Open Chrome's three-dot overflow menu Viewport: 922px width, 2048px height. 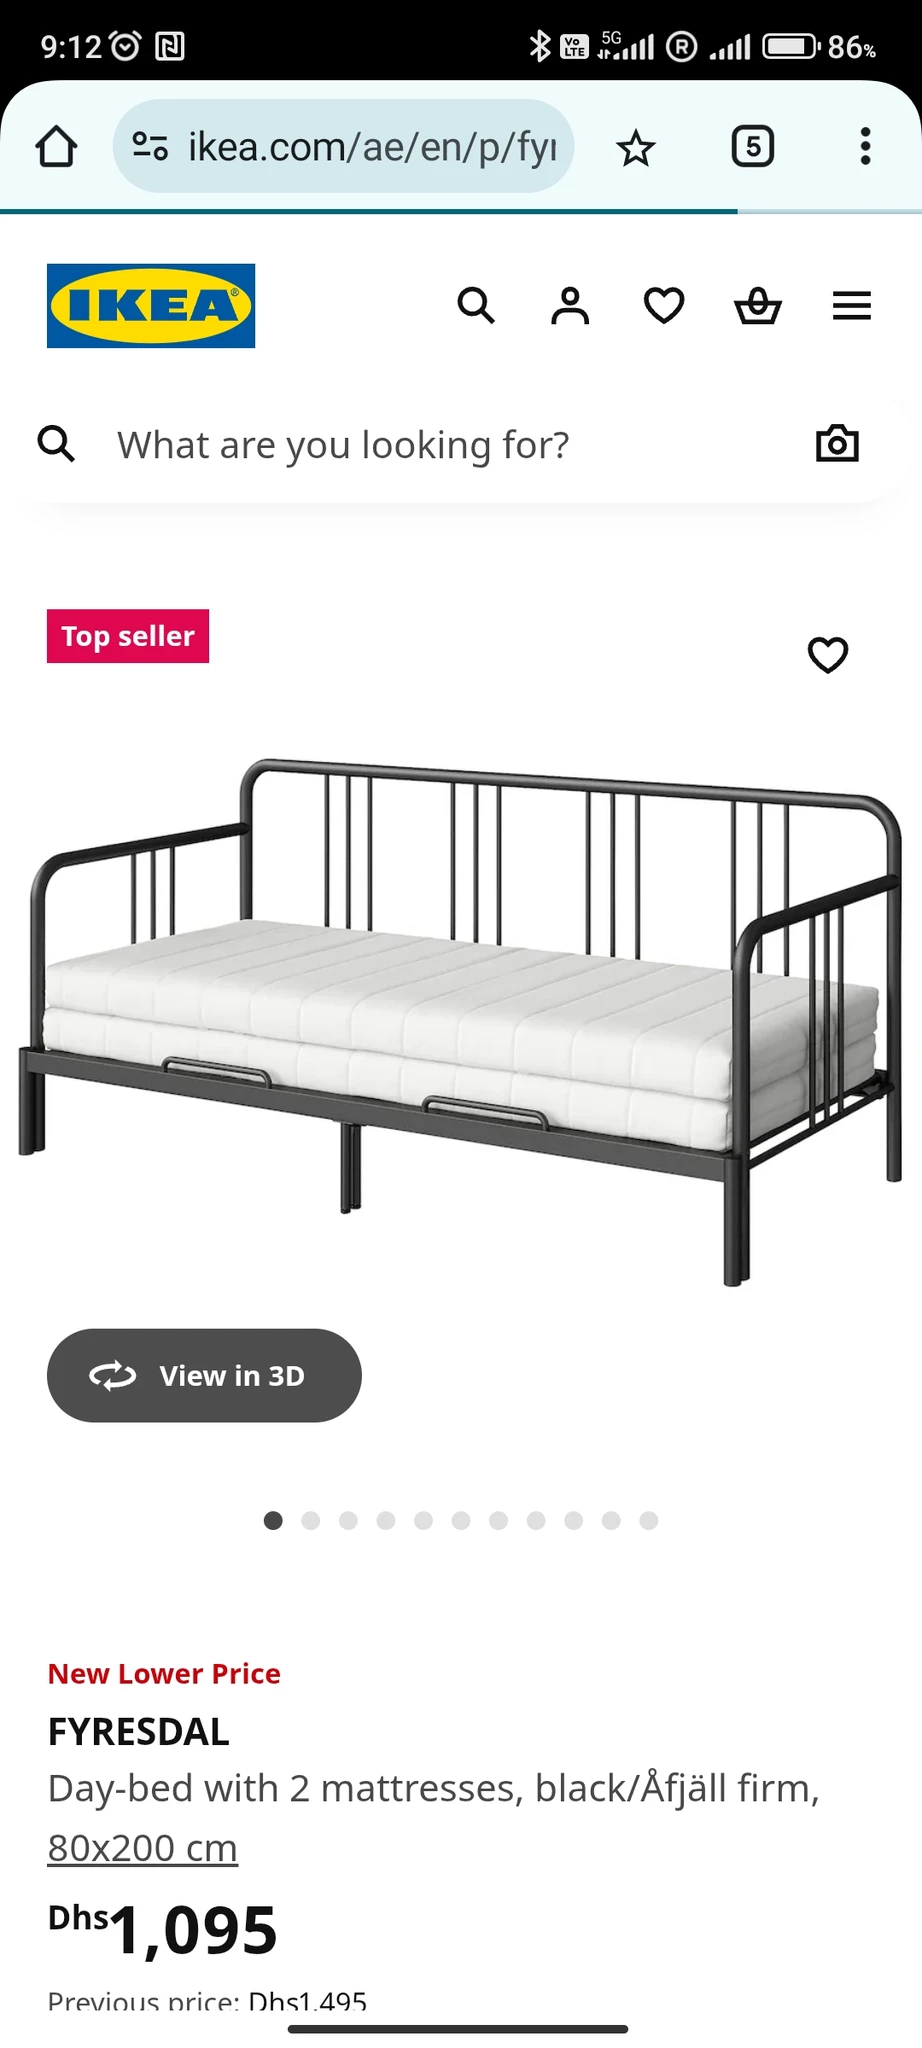click(x=865, y=147)
